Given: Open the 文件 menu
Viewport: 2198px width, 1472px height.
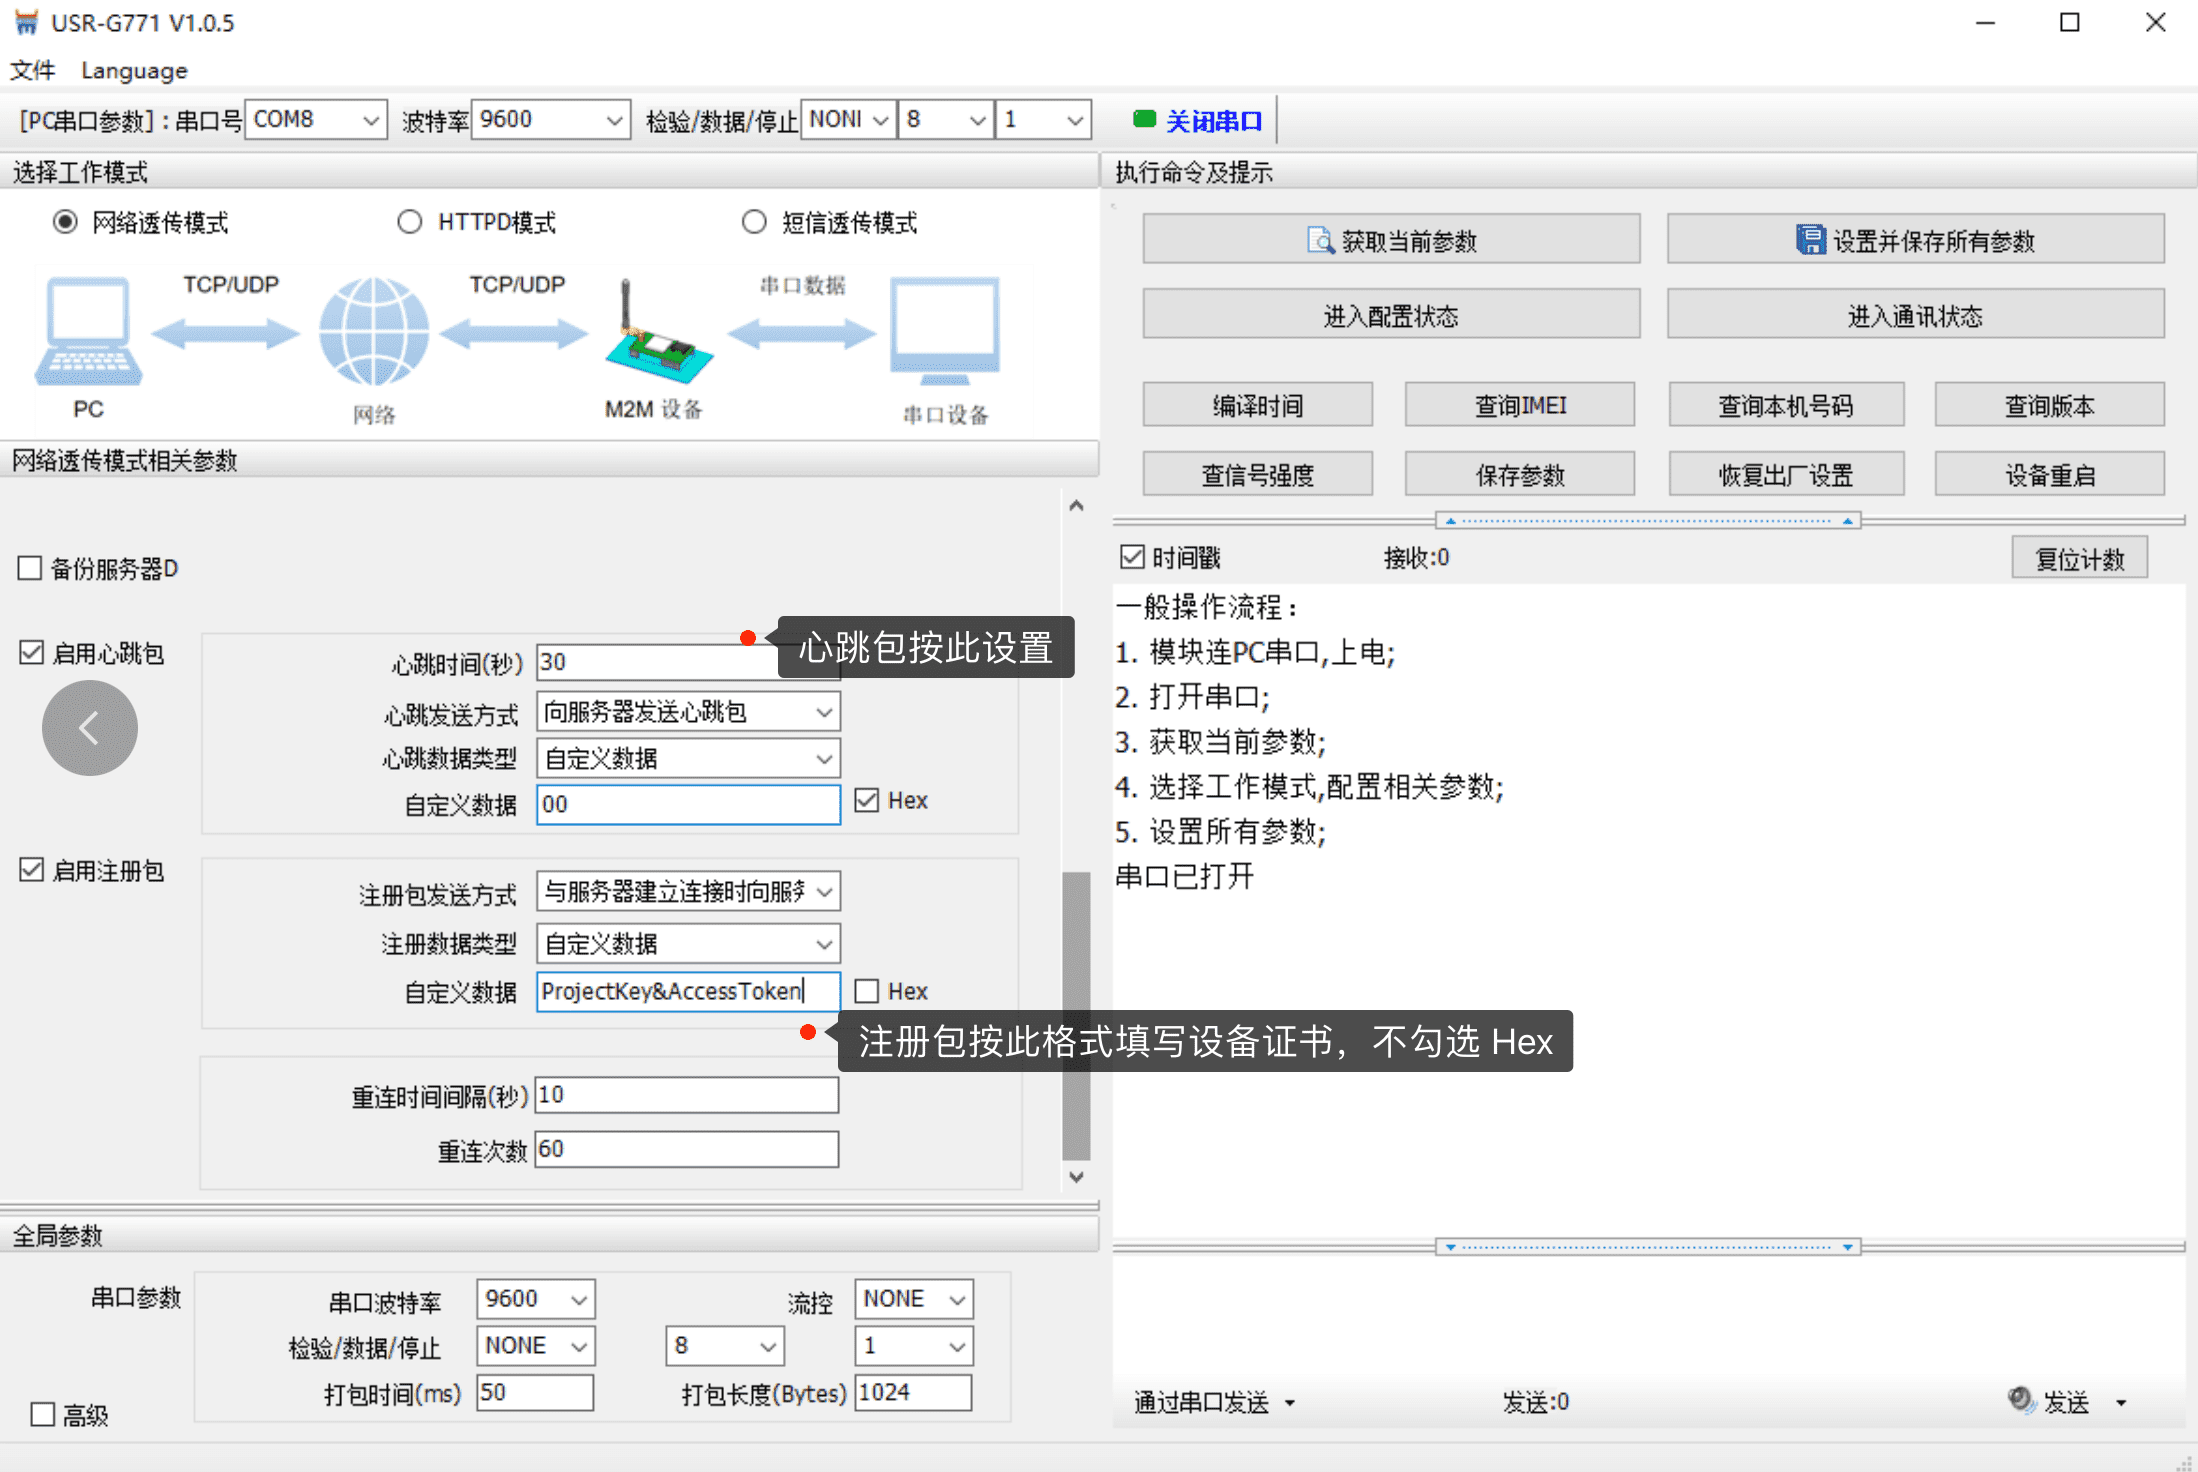Looking at the screenshot, I should point(32,71).
